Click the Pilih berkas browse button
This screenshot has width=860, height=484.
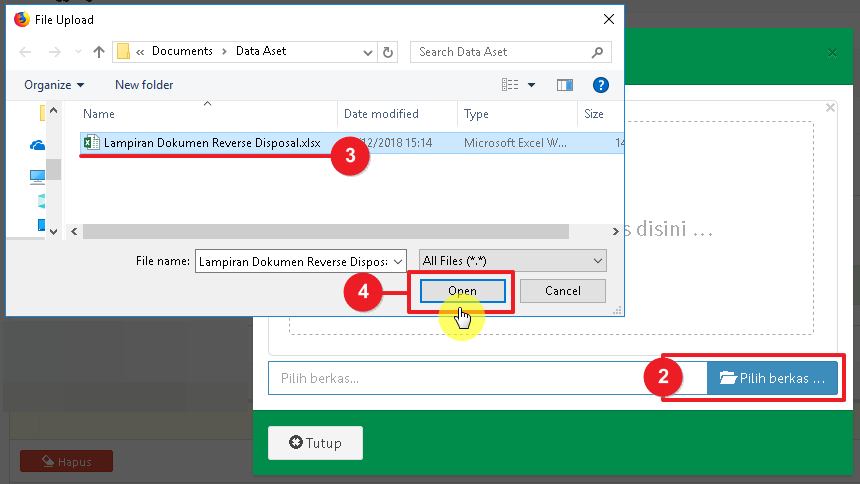pos(772,379)
